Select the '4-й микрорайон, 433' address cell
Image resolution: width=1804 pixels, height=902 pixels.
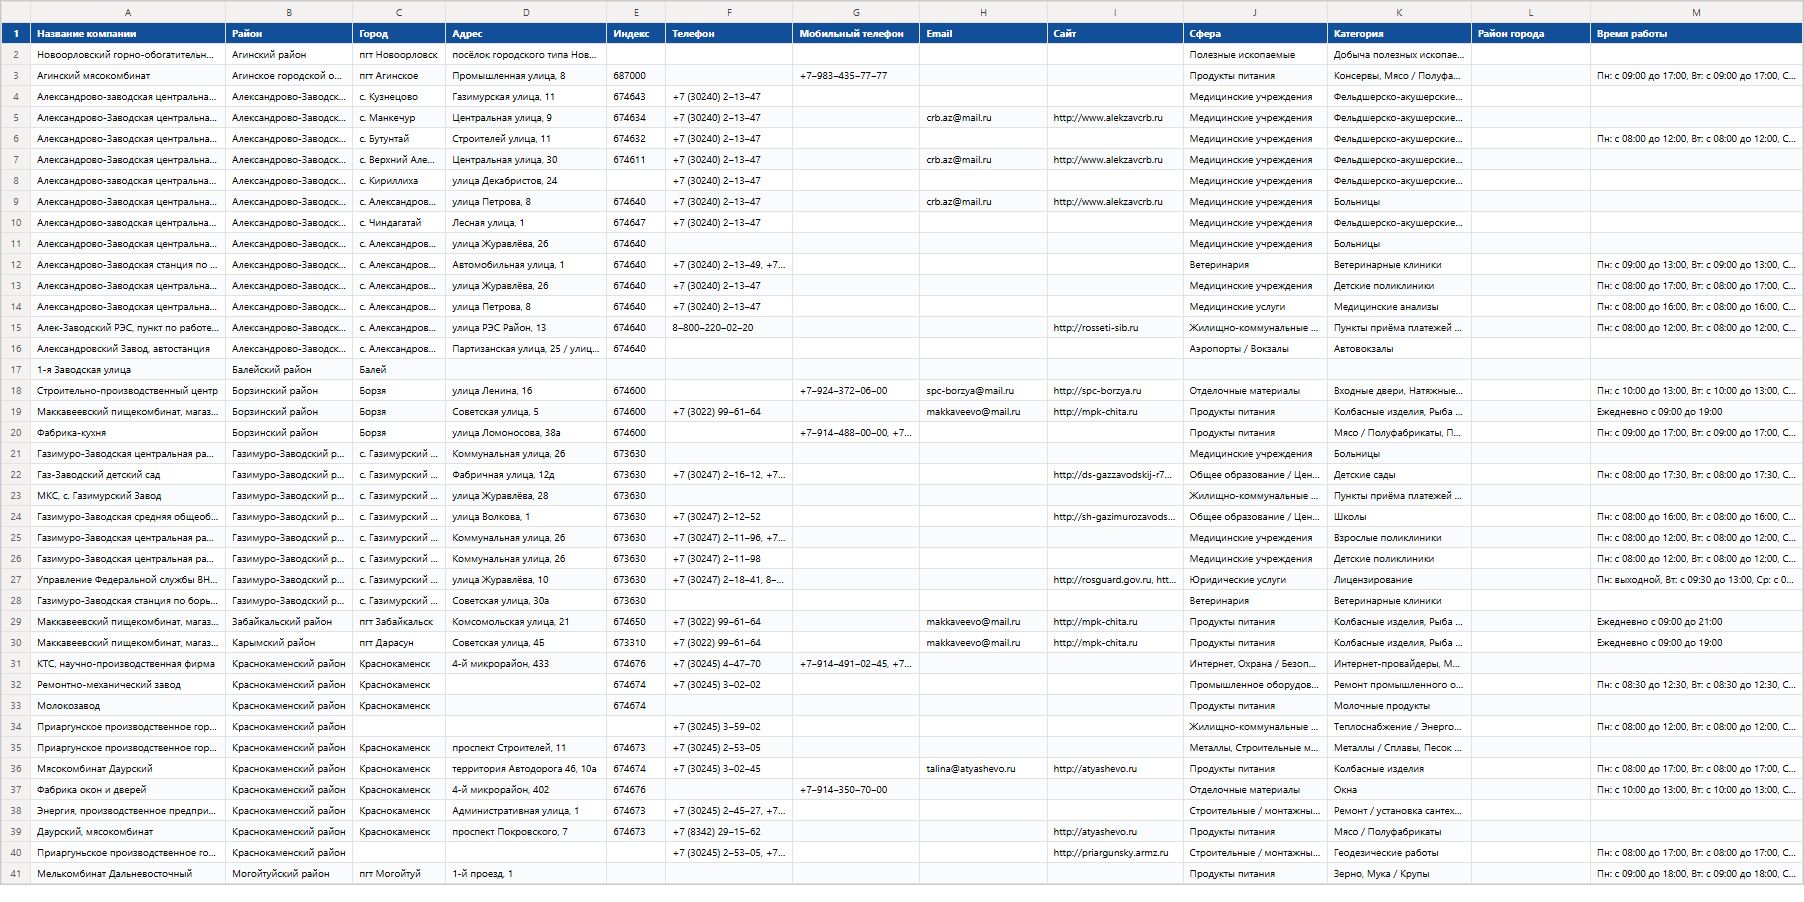pyautogui.click(x=526, y=664)
